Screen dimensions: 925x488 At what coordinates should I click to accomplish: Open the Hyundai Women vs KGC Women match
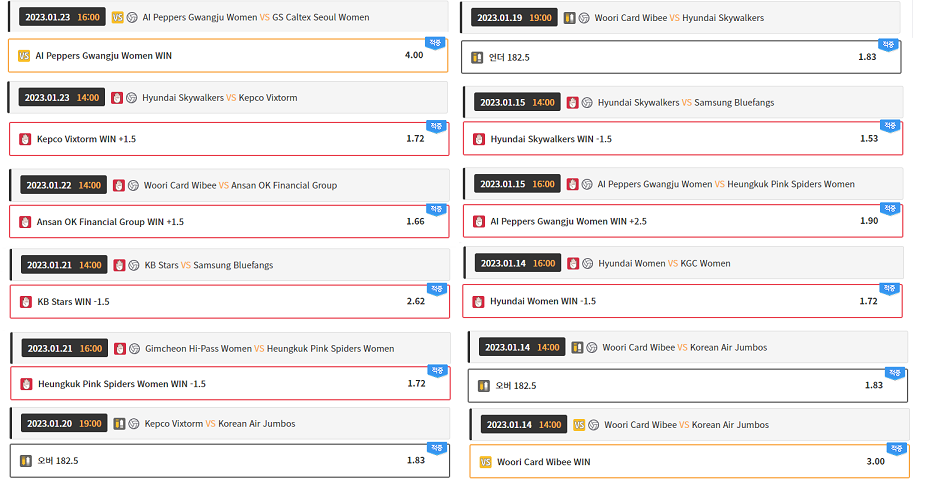[664, 264]
